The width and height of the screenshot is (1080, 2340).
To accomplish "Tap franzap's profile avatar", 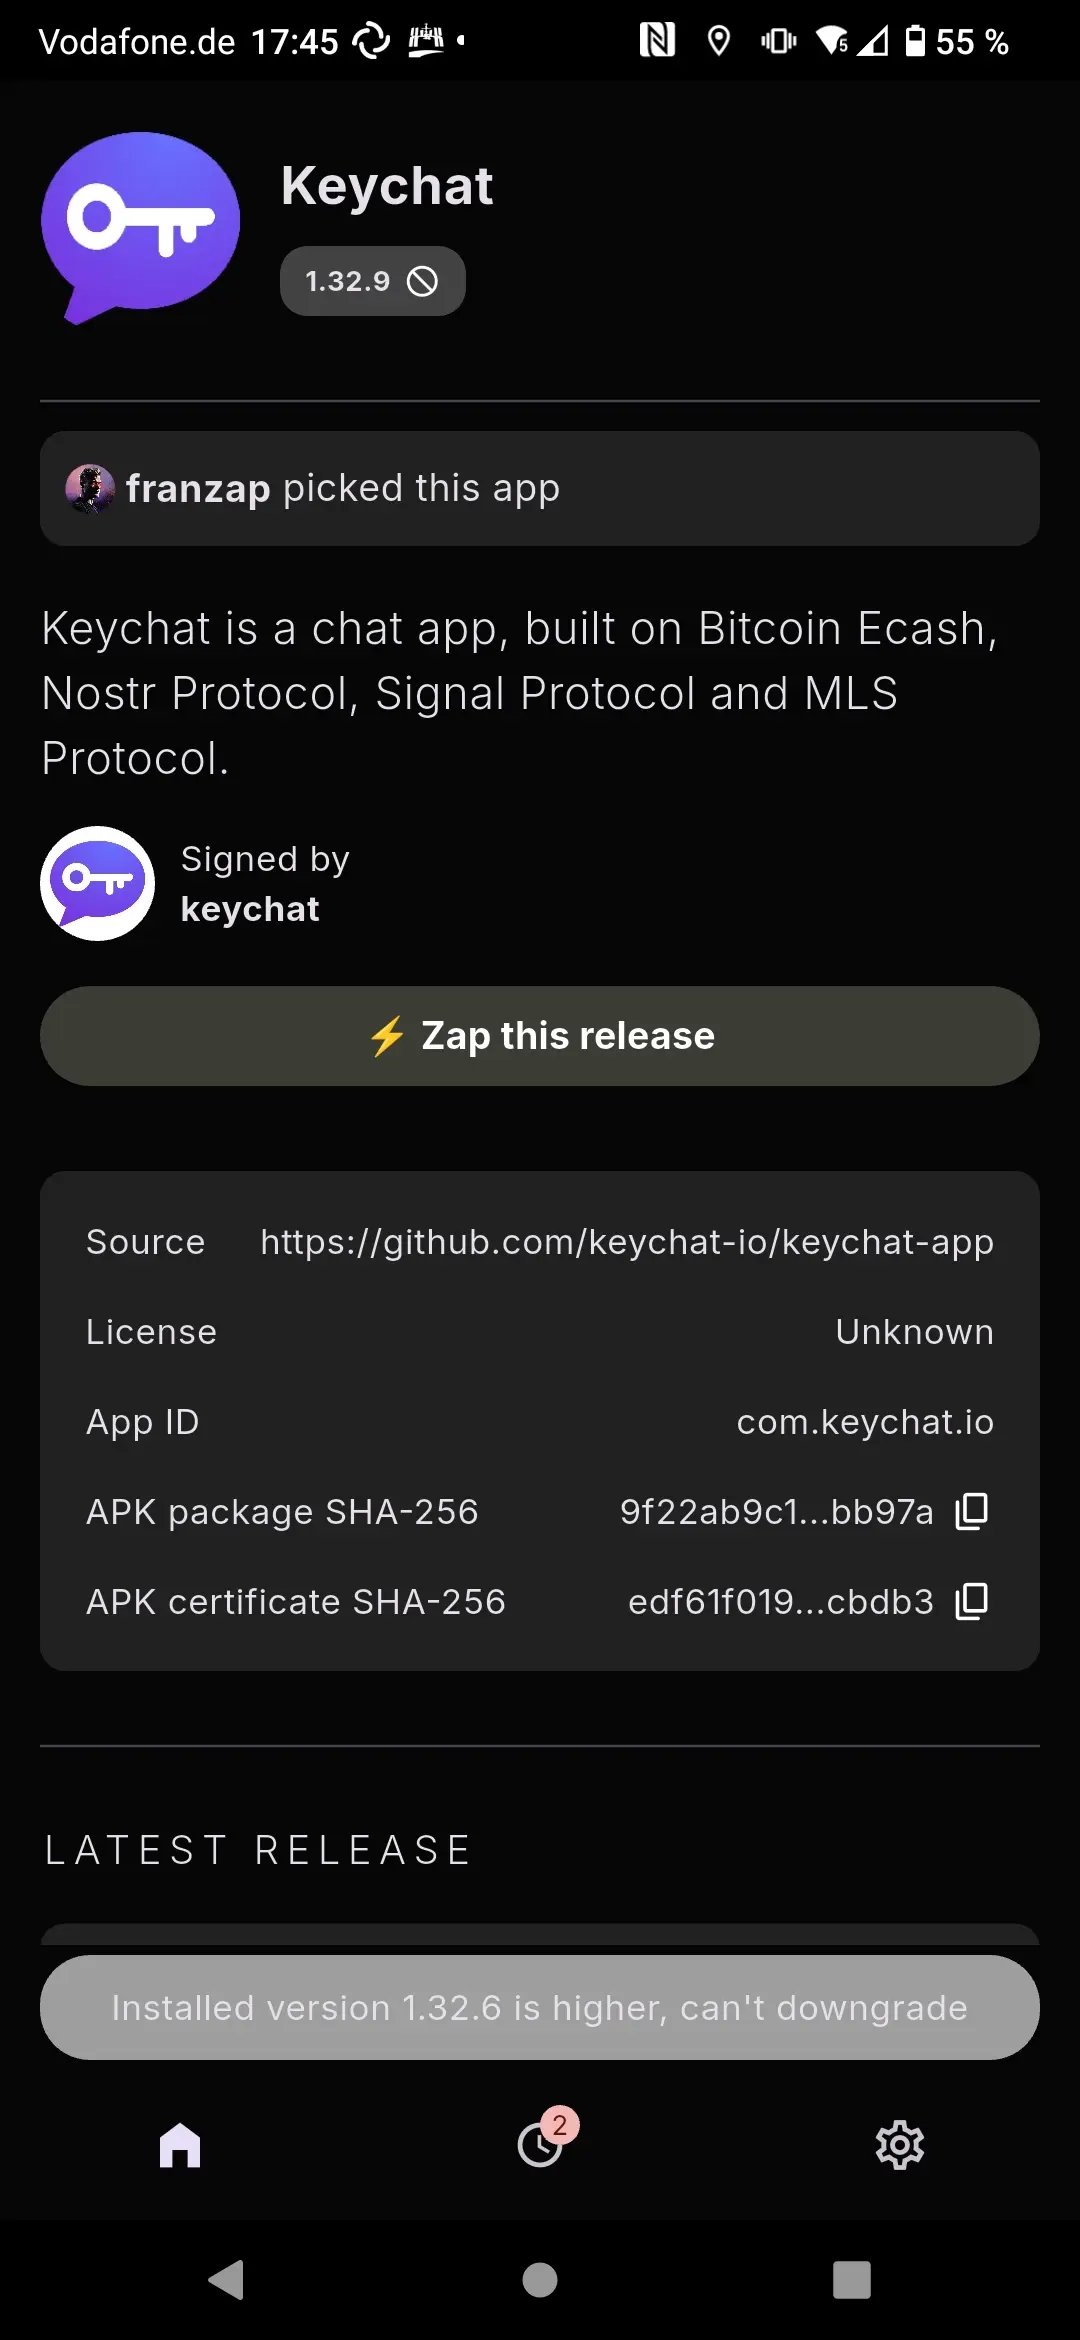I will click(x=90, y=489).
